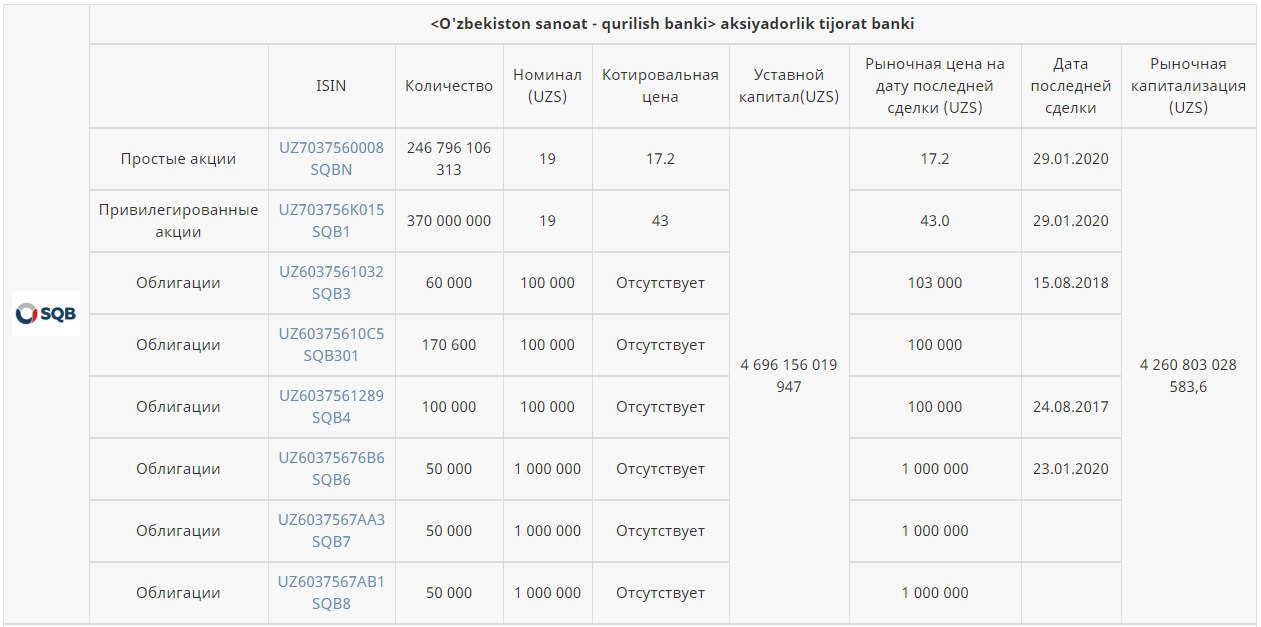The image size is (1261, 627).
Task: Click the Номинал (UZS) column header
Action: 547,86
